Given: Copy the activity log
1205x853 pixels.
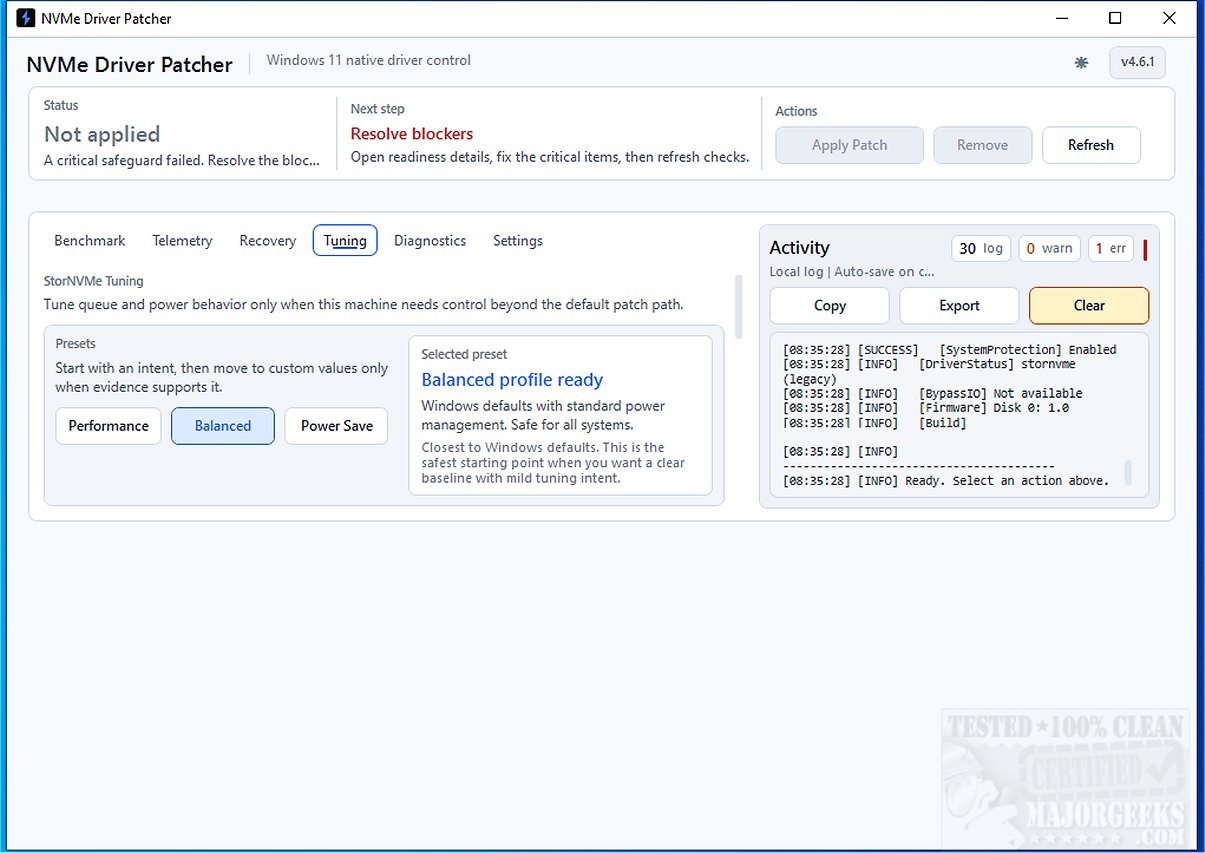Looking at the screenshot, I should click(x=829, y=306).
